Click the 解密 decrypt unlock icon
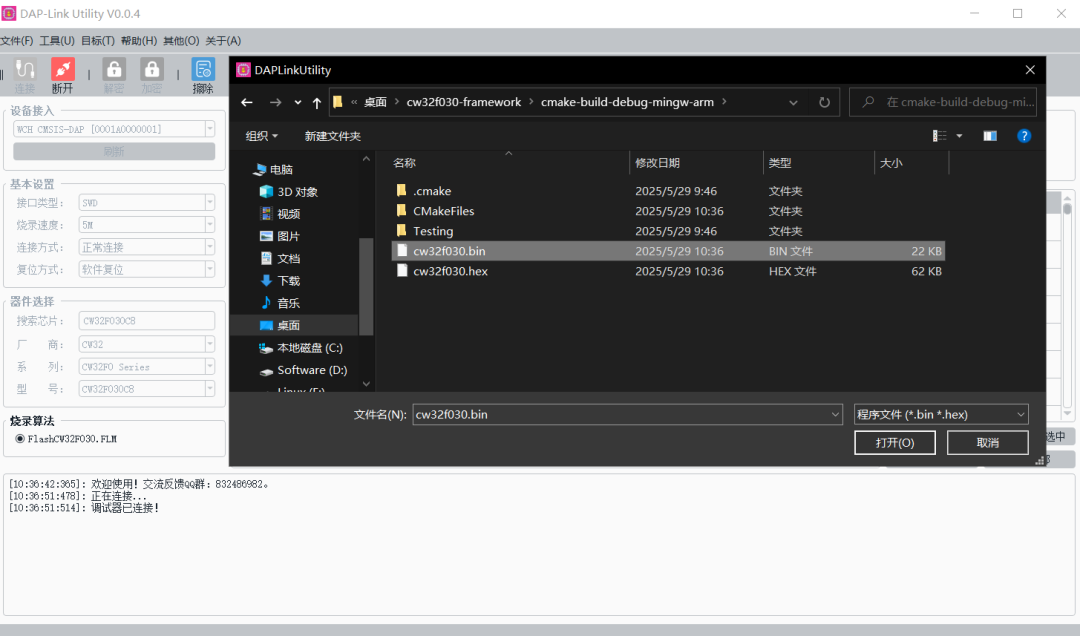Screen dimensions: 1080x636 (112, 68)
